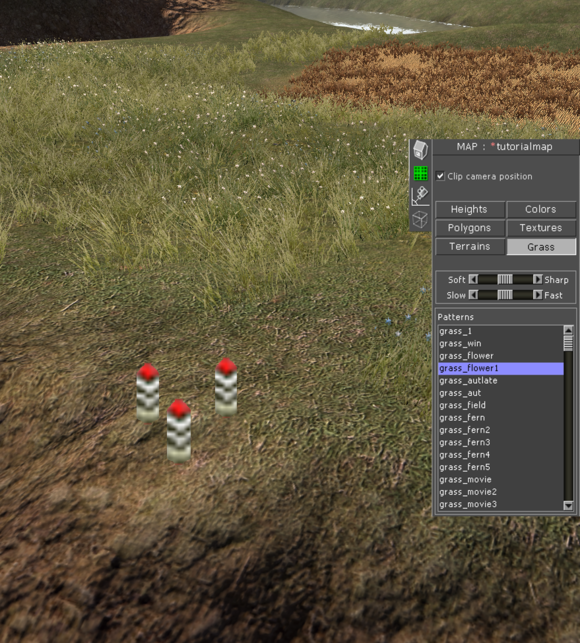Select the entity placement tool icon
The width and height of the screenshot is (580, 643).
(x=420, y=196)
